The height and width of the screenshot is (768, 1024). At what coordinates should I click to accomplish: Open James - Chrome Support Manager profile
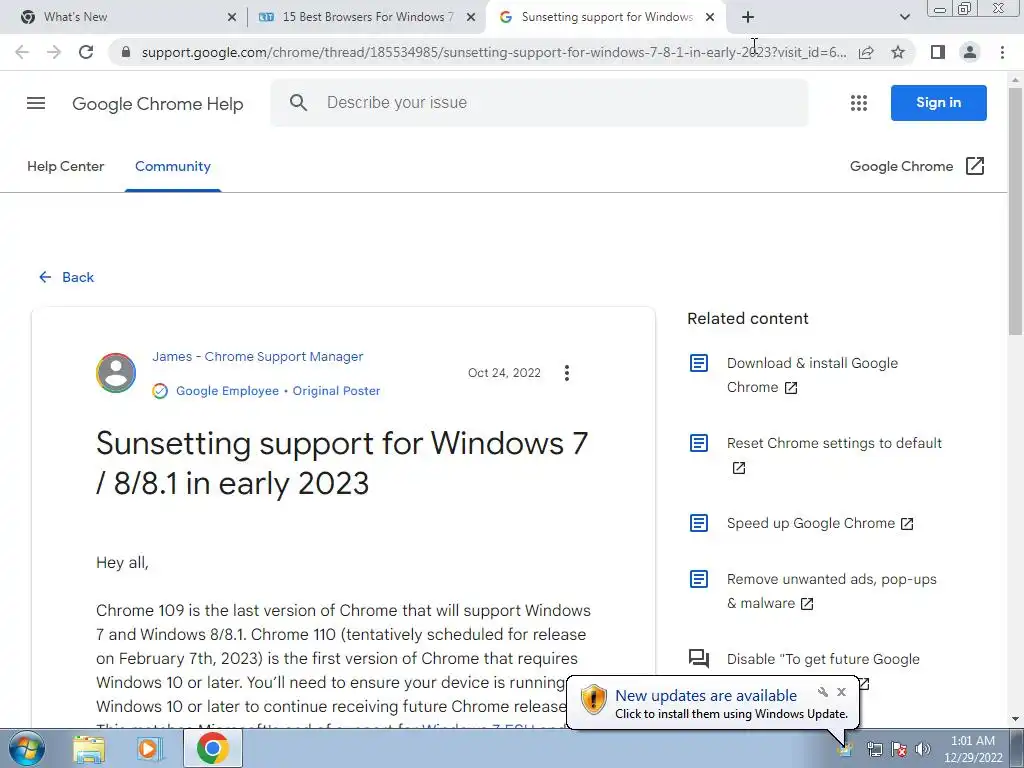(x=258, y=357)
